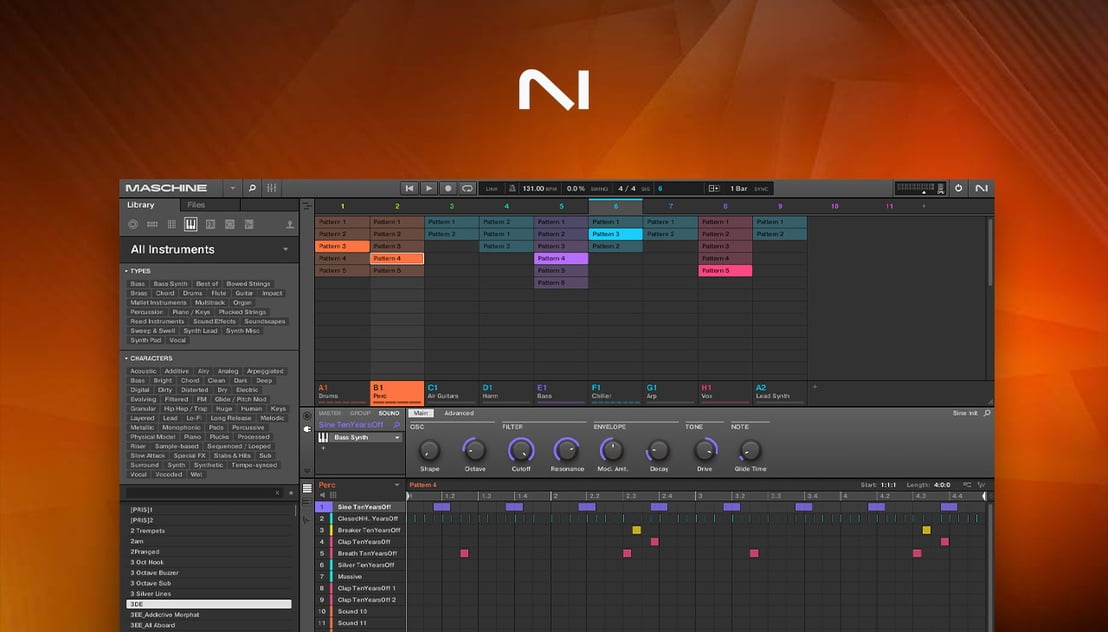Select 3 Octave Buzzer preset in results
Image resolution: width=1108 pixels, height=632 pixels.
(x=209, y=573)
